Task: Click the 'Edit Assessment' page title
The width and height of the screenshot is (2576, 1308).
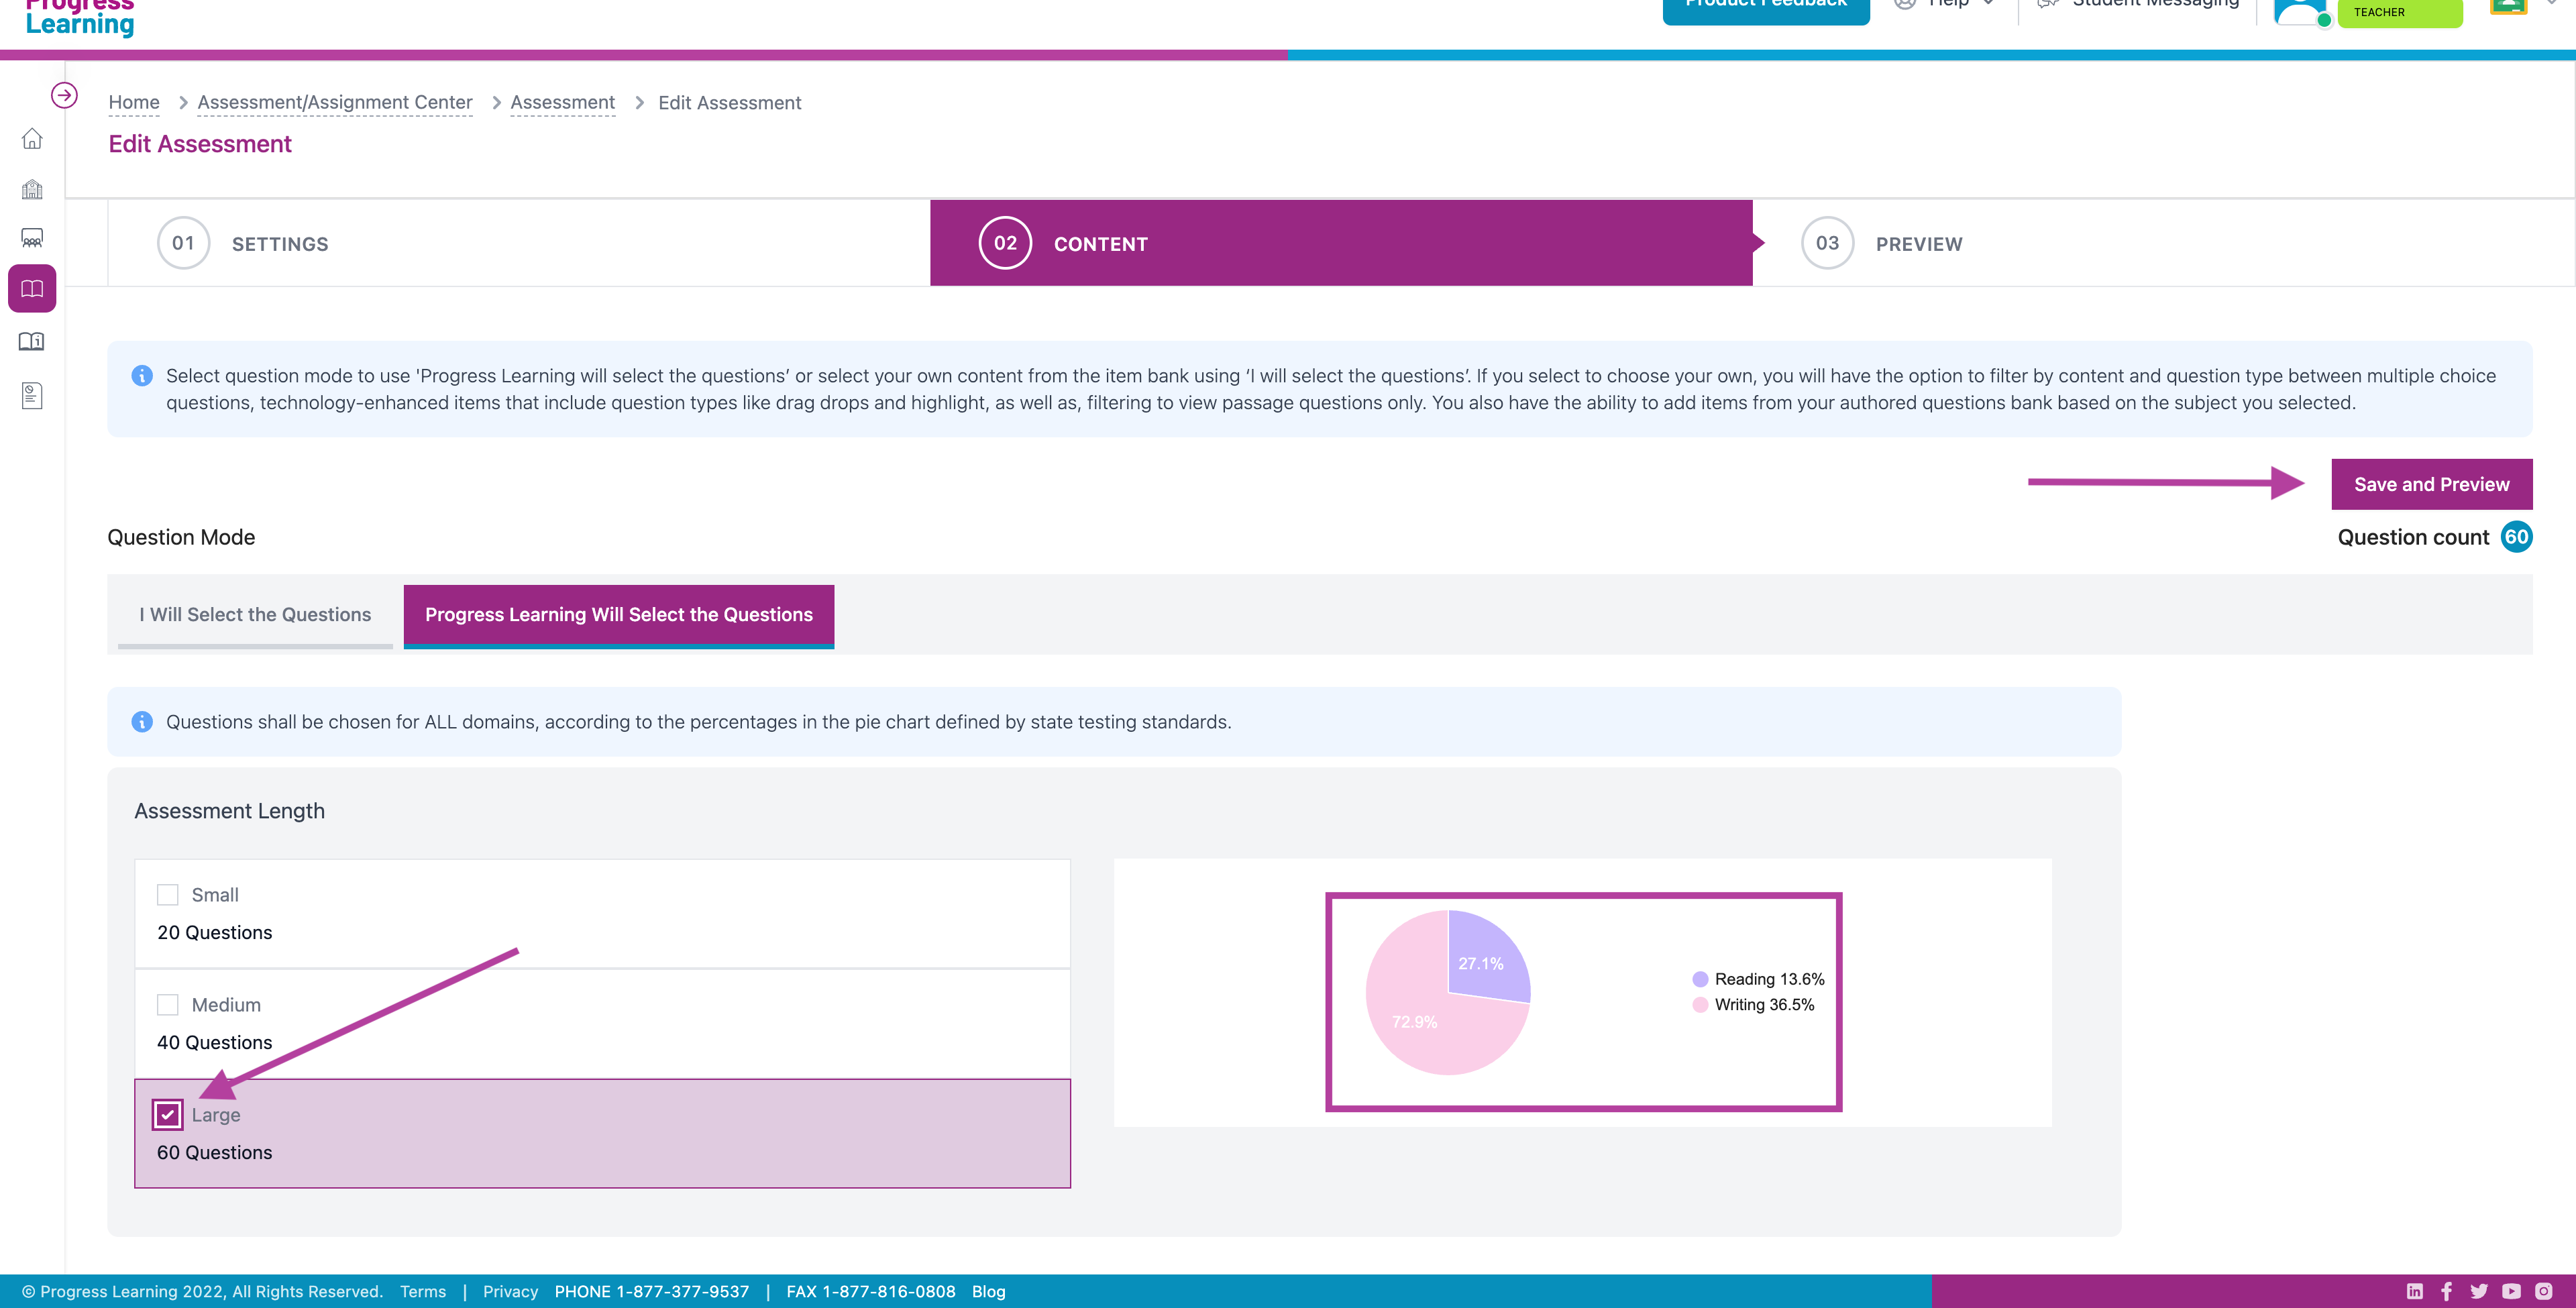Action: pyautogui.click(x=200, y=144)
